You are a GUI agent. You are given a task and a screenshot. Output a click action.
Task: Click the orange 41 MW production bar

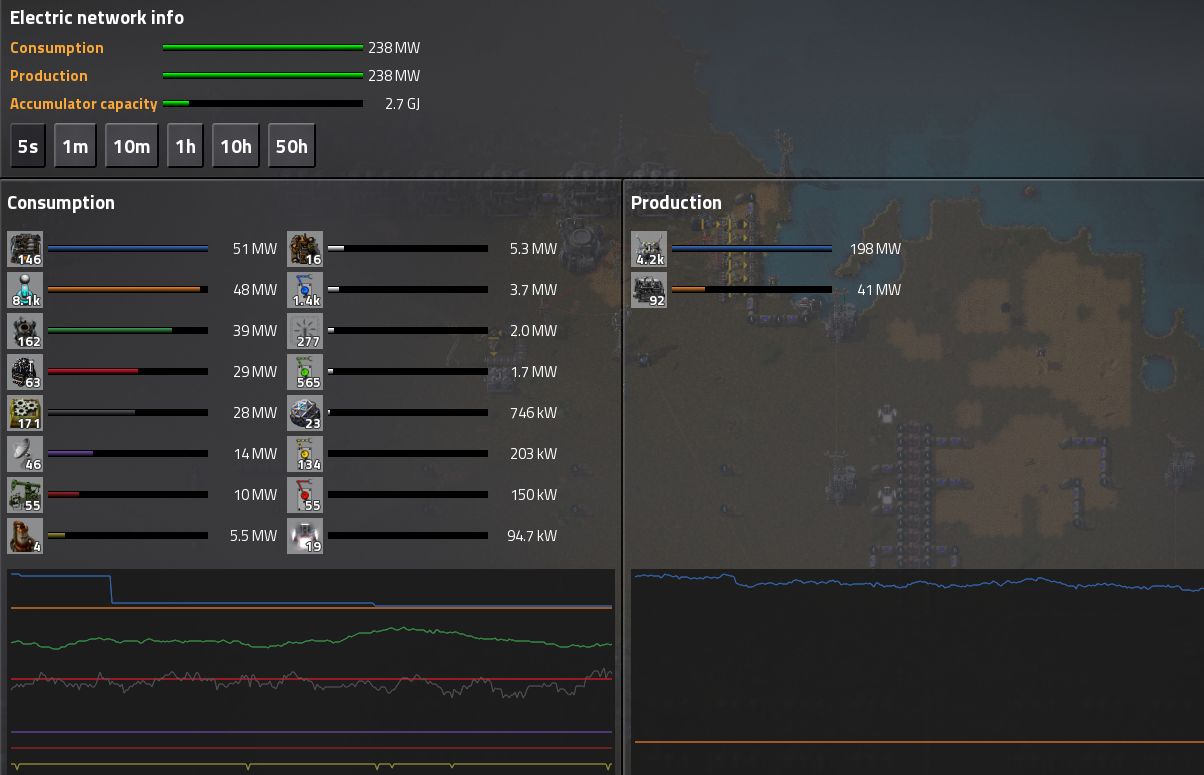click(x=752, y=290)
